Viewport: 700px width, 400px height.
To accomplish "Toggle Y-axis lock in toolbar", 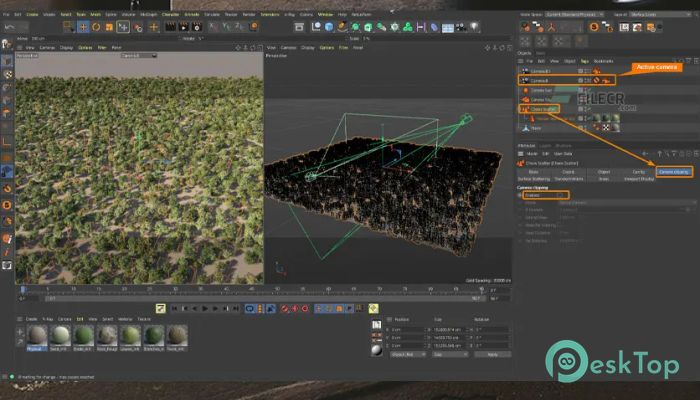I will click(226, 27).
